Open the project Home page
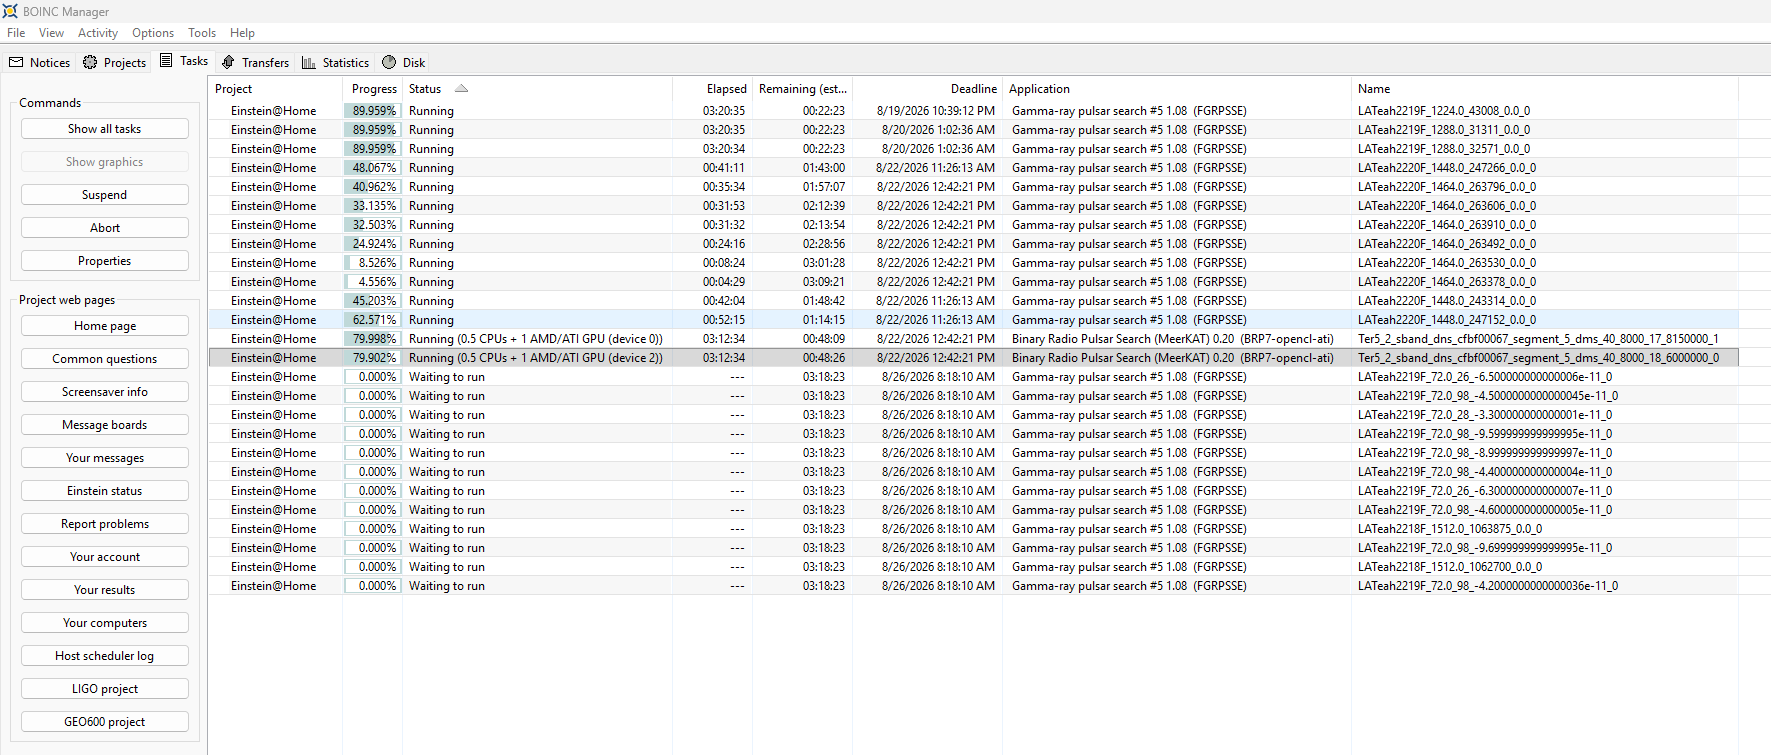Viewport: 1771px width, 755px height. [x=105, y=326]
